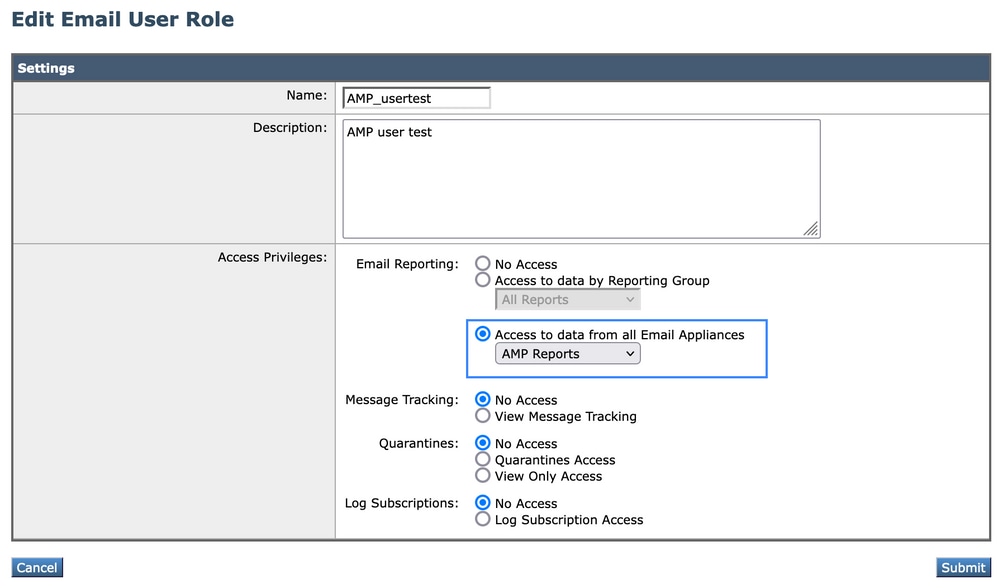Select No Access for Email Reporting

coord(482,263)
